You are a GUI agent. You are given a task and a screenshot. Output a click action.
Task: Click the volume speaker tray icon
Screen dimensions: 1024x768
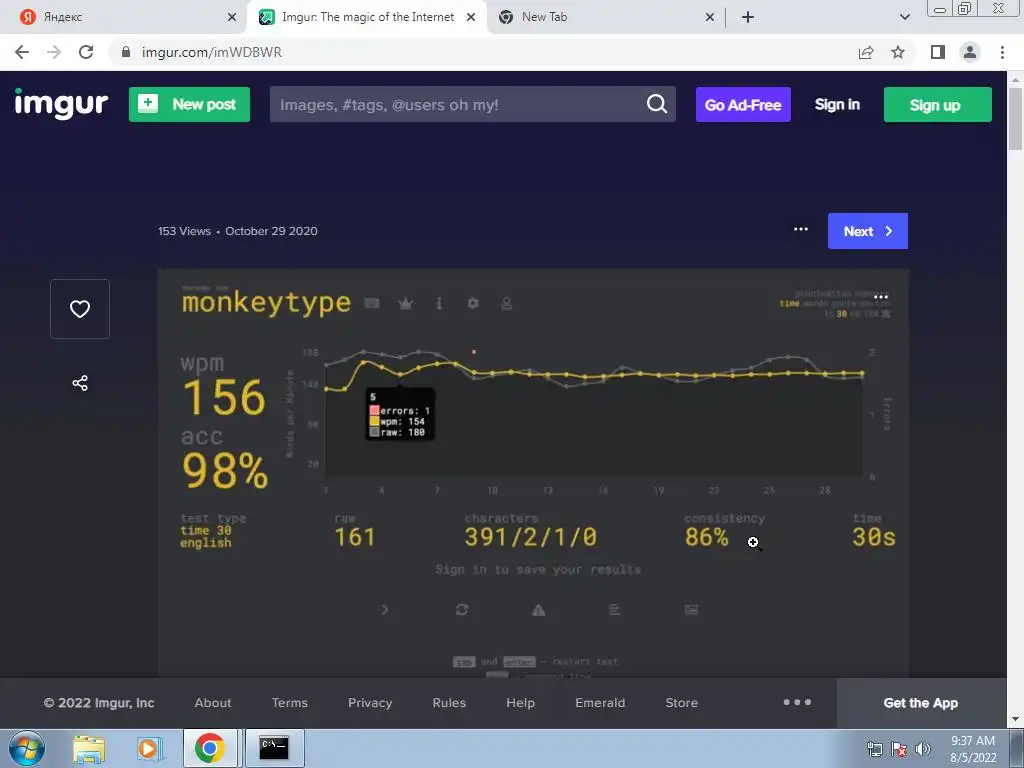pyautogui.click(x=923, y=749)
